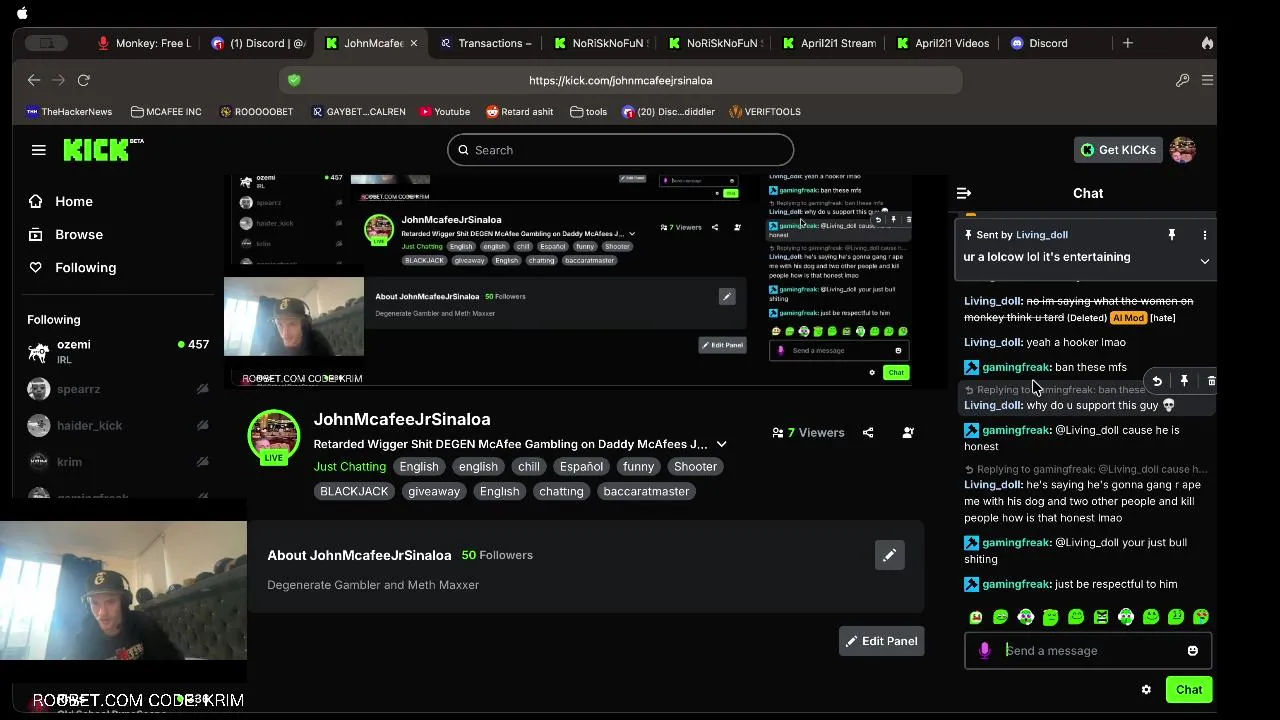Viewport: 1280px width, 720px height.
Task: Click the KICK logo
Action: point(103,150)
